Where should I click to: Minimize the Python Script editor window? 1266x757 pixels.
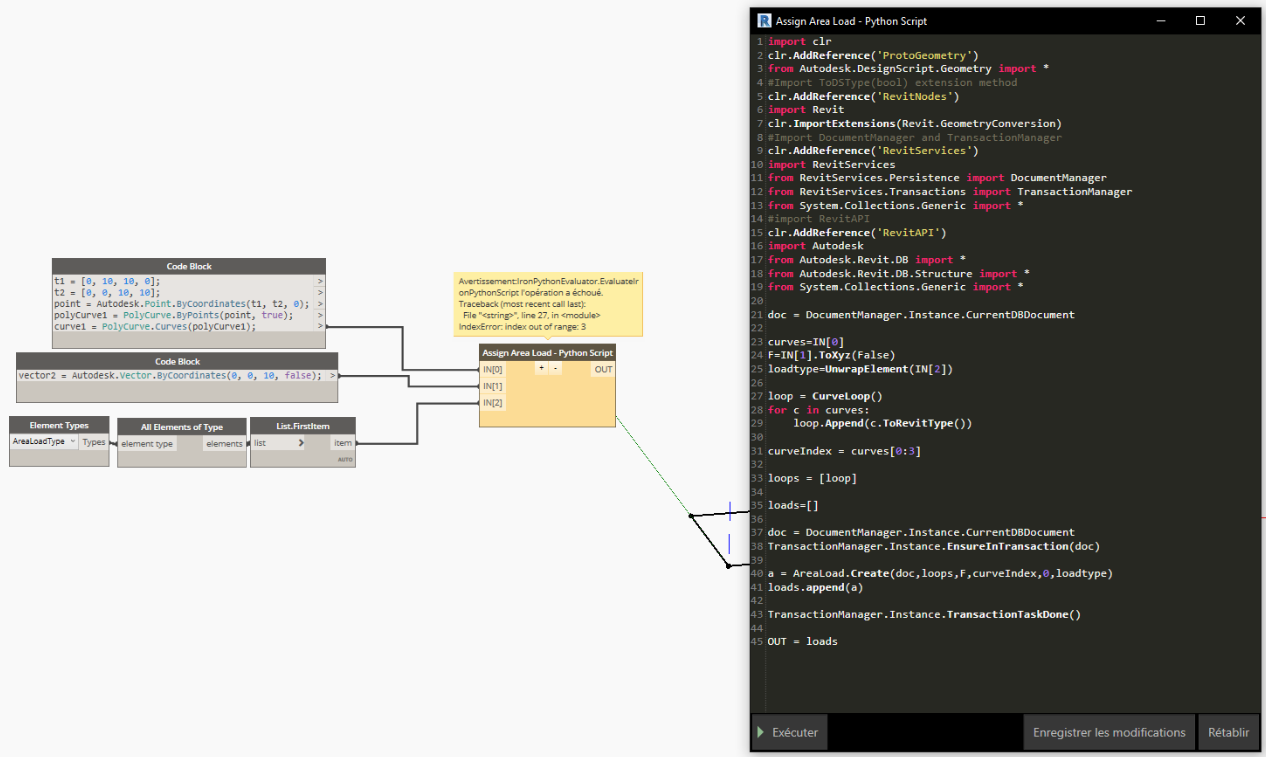point(1163,21)
